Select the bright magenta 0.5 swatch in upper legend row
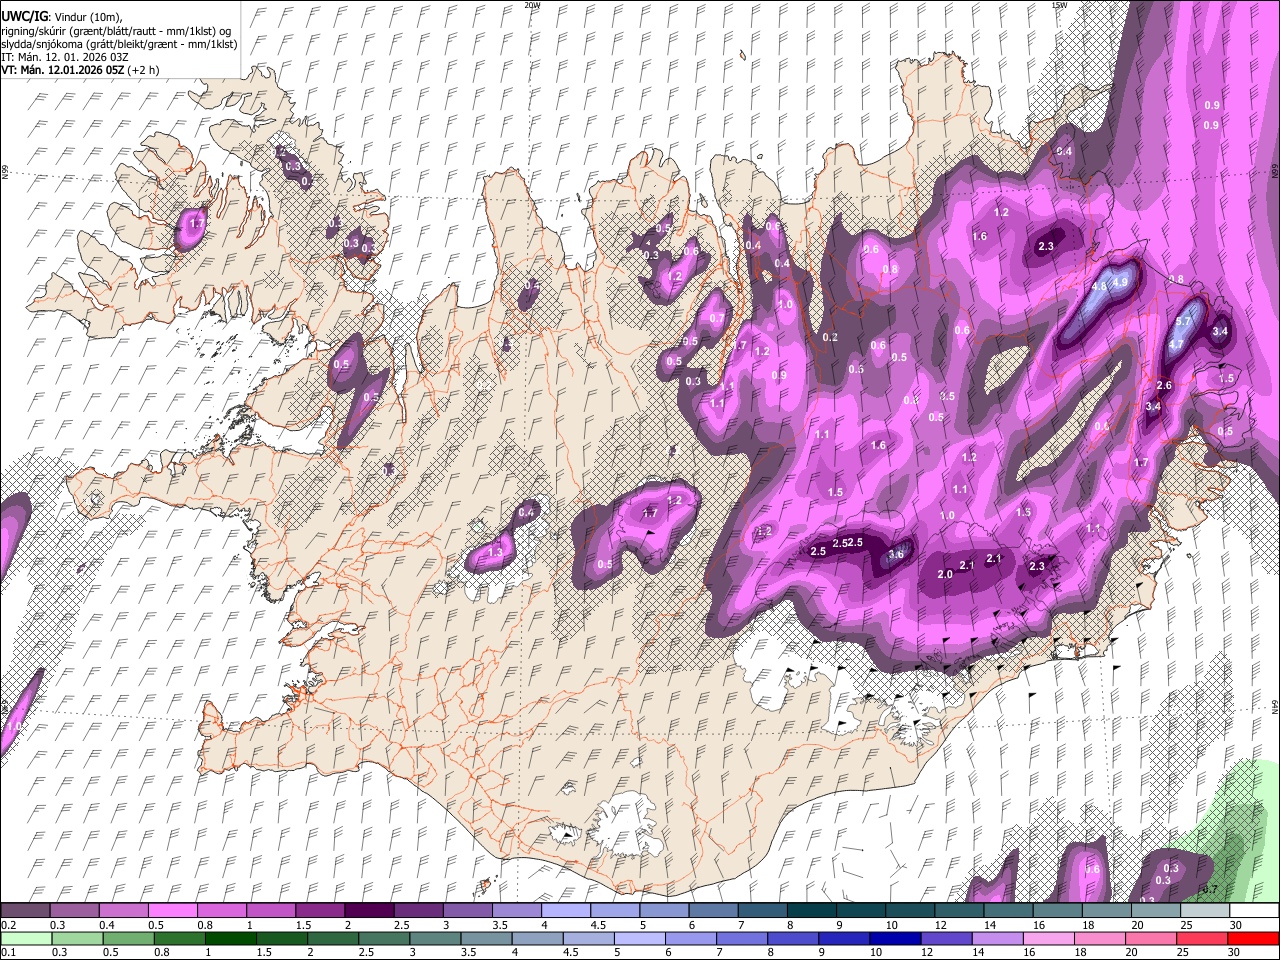Screen dimensions: 1280x960 pos(172,911)
